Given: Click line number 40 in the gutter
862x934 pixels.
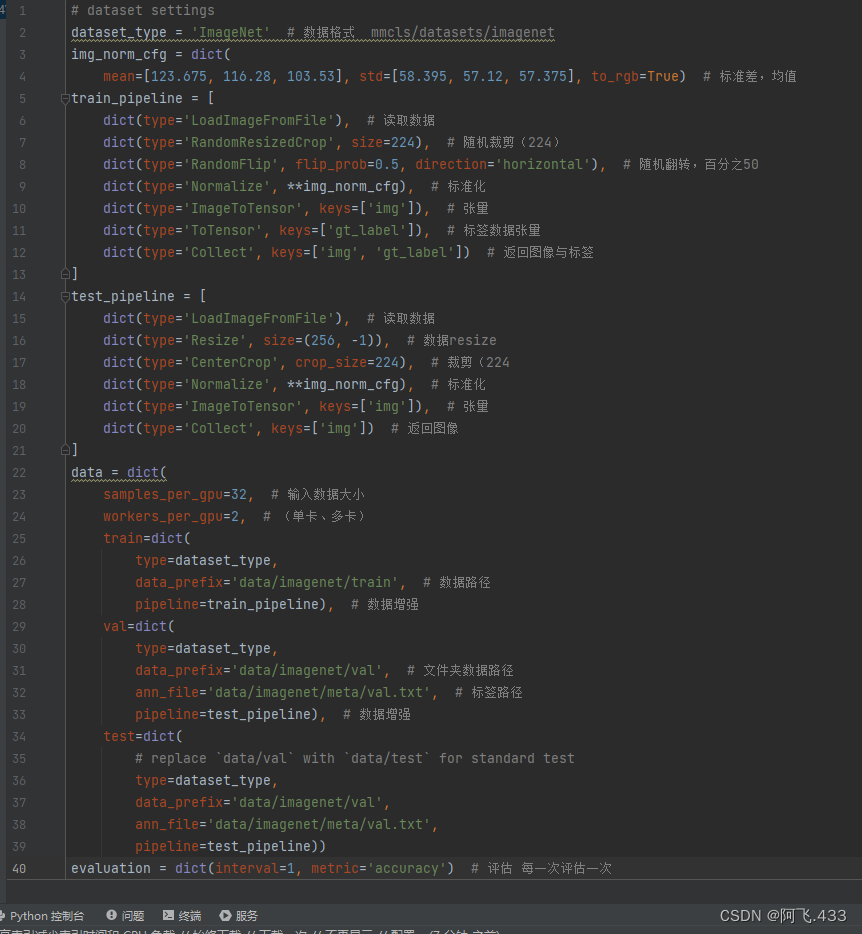Looking at the screenshot, I should click(x=19, y=868).
